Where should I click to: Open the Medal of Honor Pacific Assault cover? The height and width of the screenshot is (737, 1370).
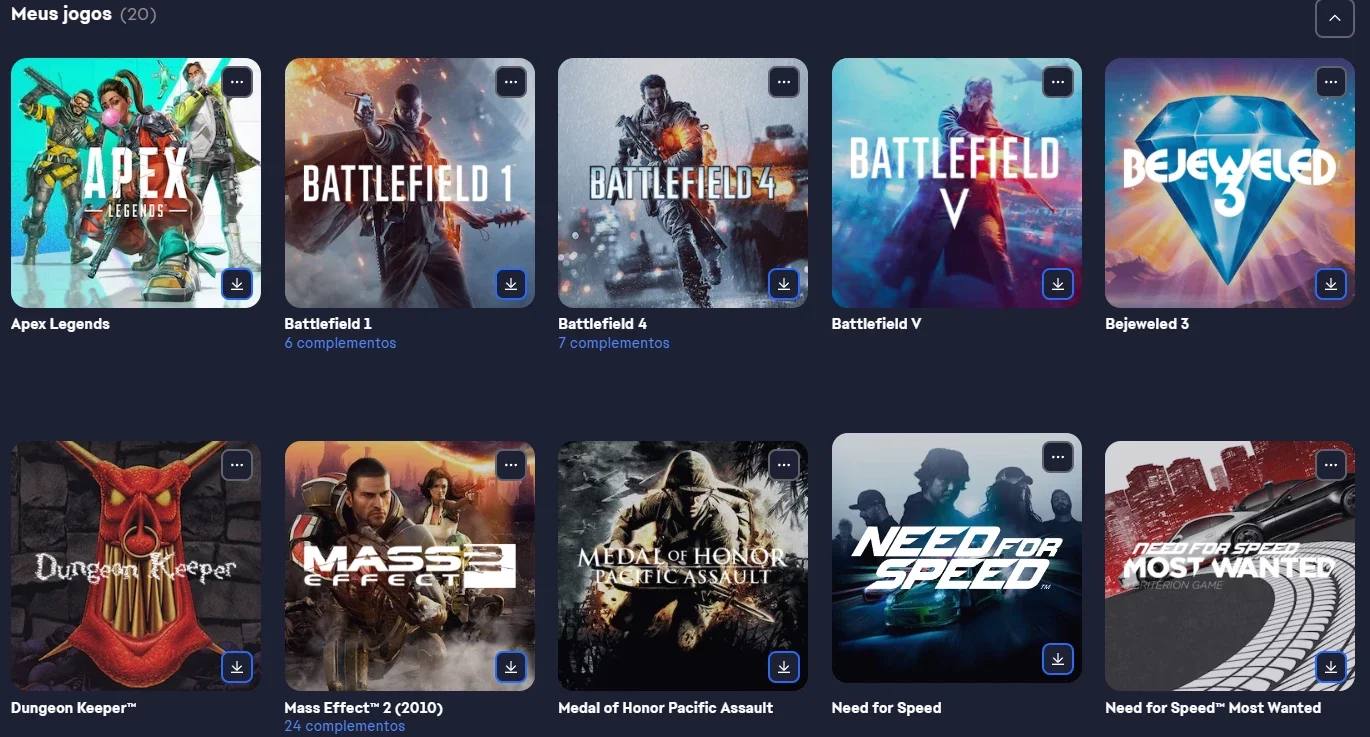point(683,566)
